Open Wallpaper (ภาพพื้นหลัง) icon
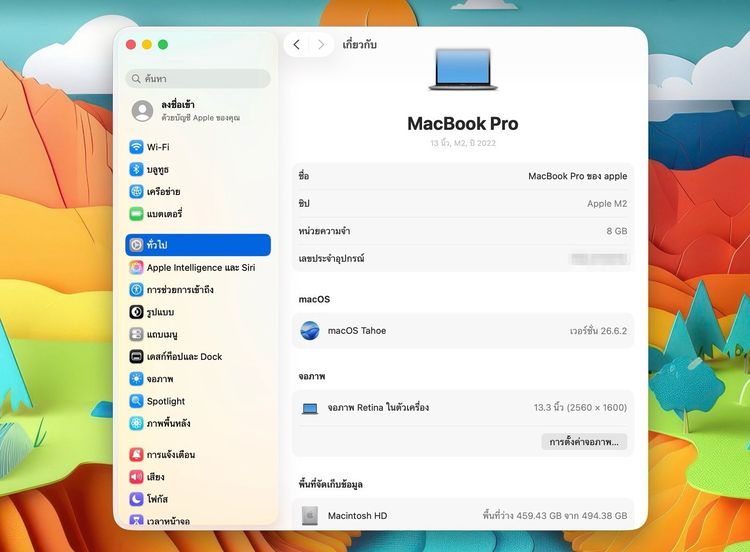The height and width of the screenshot is (552, 750). pos(136,423)
